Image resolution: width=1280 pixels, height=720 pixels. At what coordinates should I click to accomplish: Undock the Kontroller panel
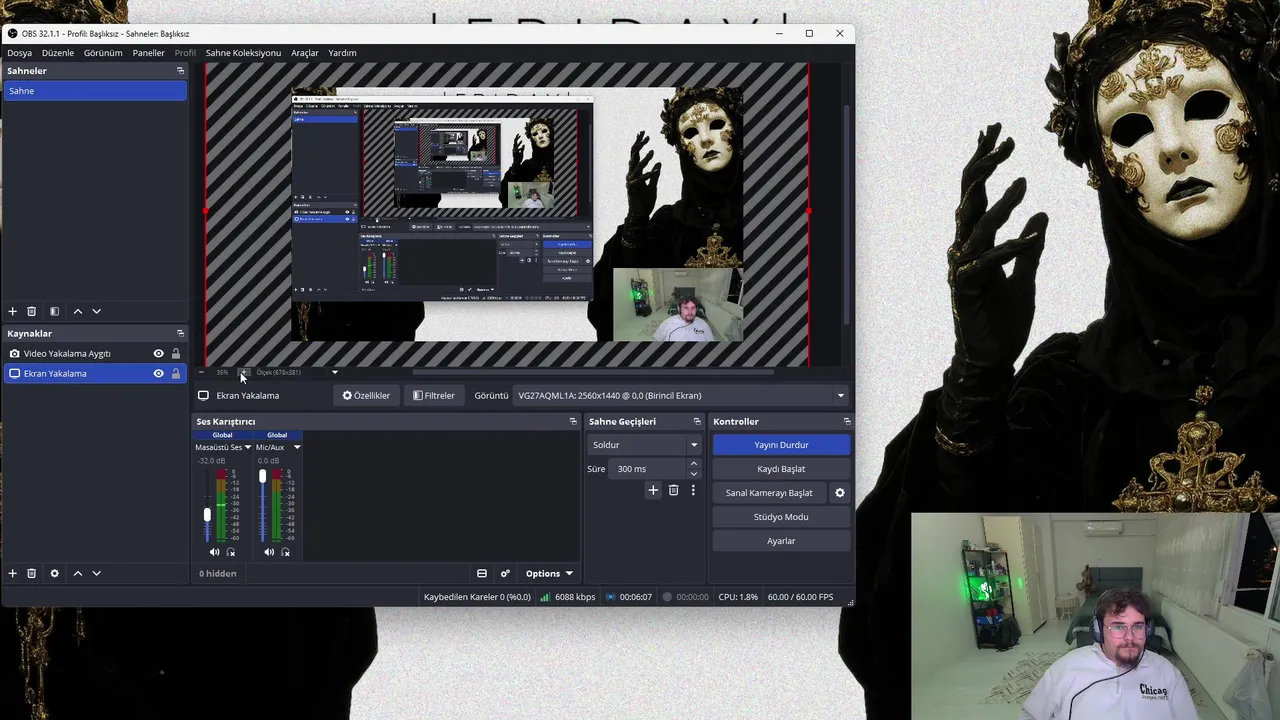(847, 422)
